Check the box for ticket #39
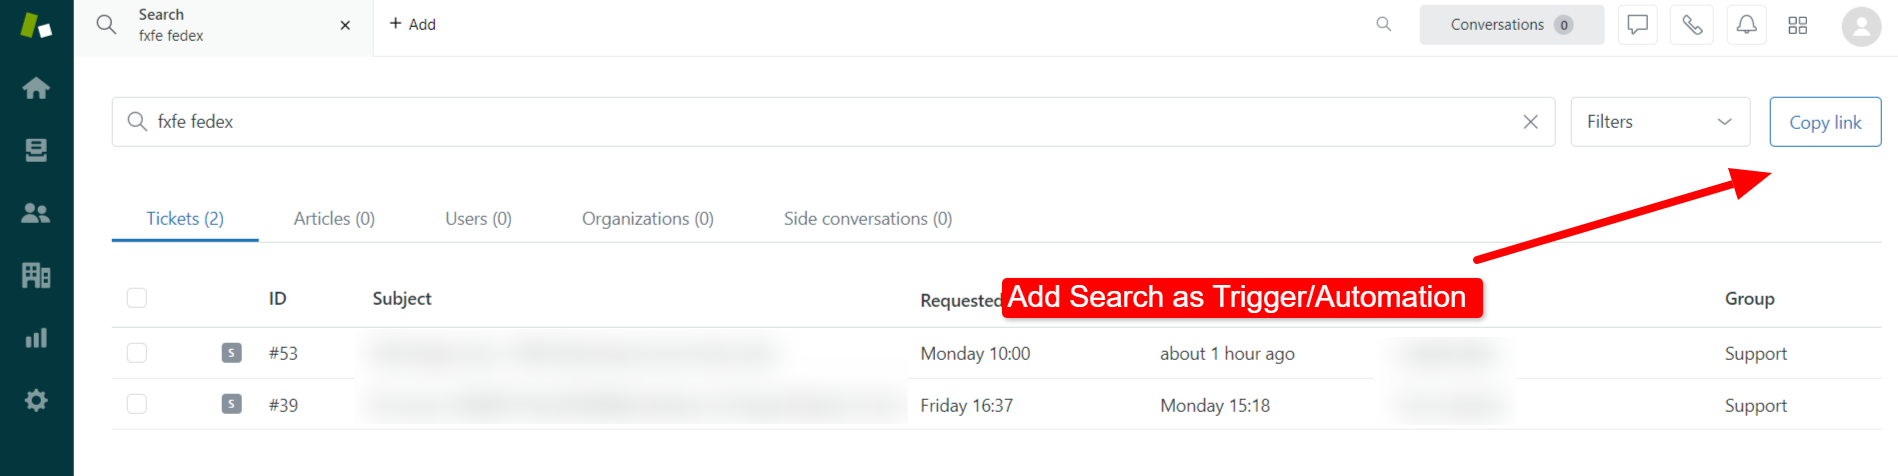The image size is (1898, 476). coord(137,404)
